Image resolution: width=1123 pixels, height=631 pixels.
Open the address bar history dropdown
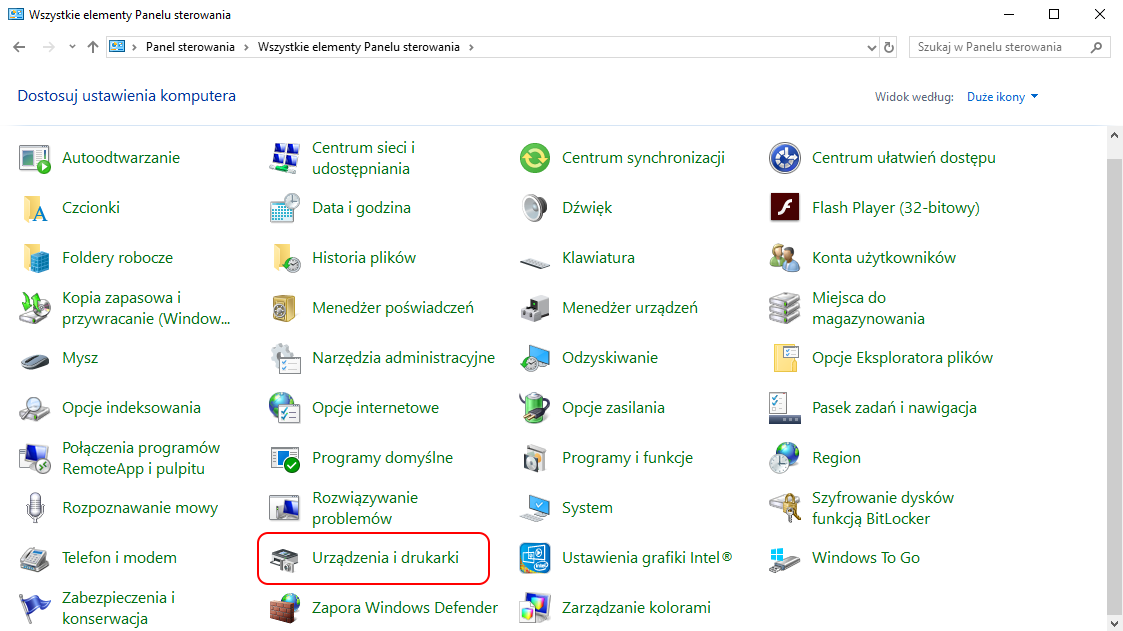(871, 47)
